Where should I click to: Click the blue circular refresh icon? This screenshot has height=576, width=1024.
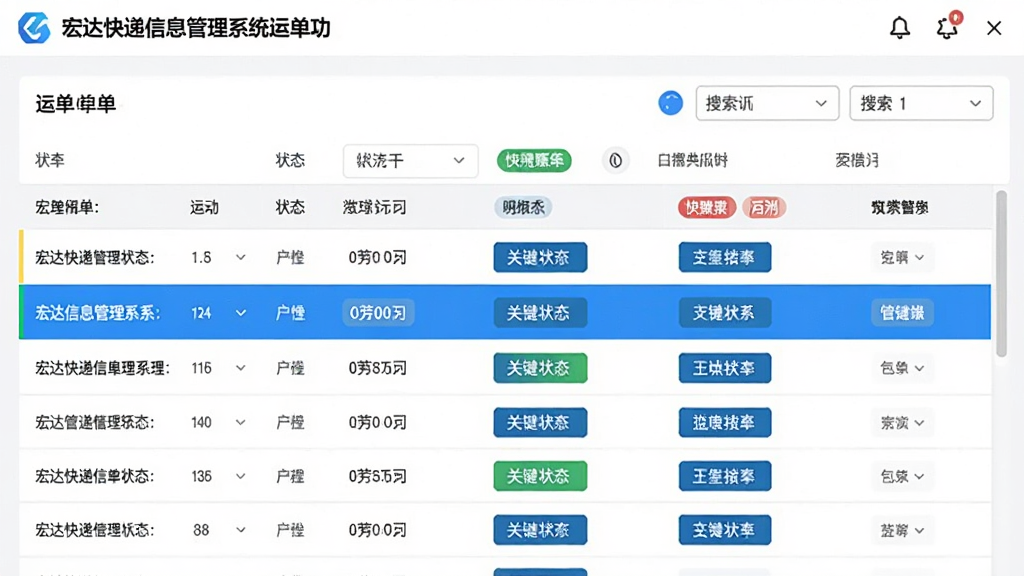pyautogui.click(x=670, y=103)
